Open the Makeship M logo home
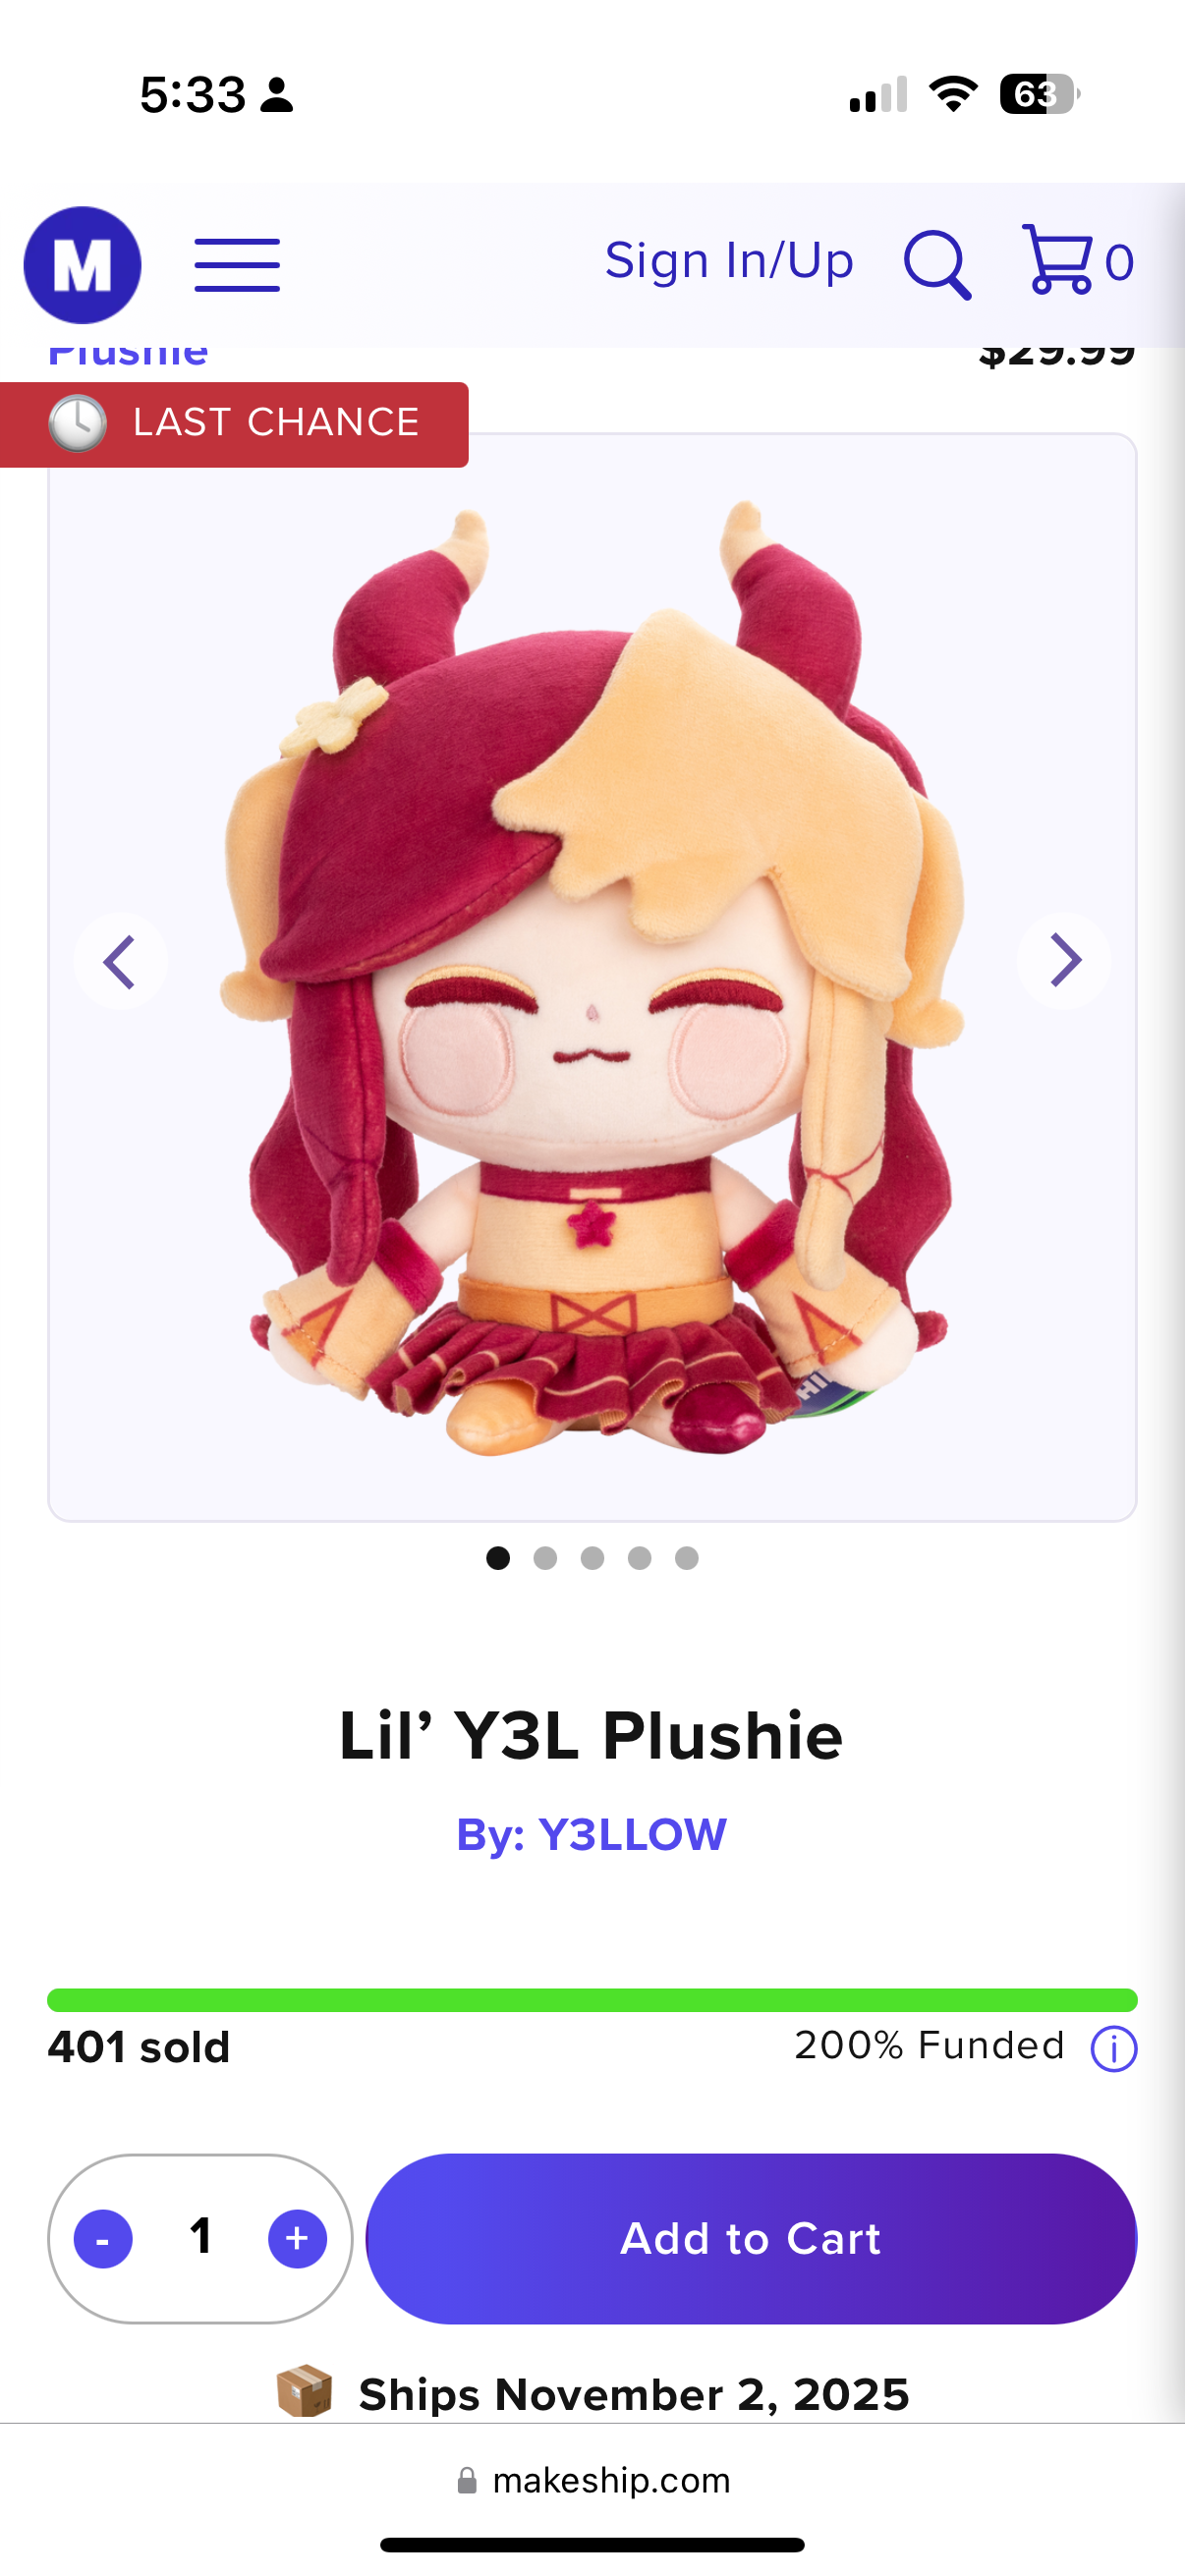Image resolution: width=1185 pixels, height=2576 pixels. 82,265
